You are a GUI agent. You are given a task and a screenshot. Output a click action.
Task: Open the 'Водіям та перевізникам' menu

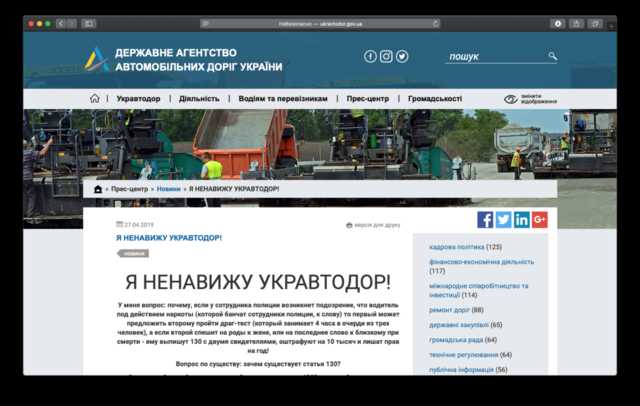282,99
